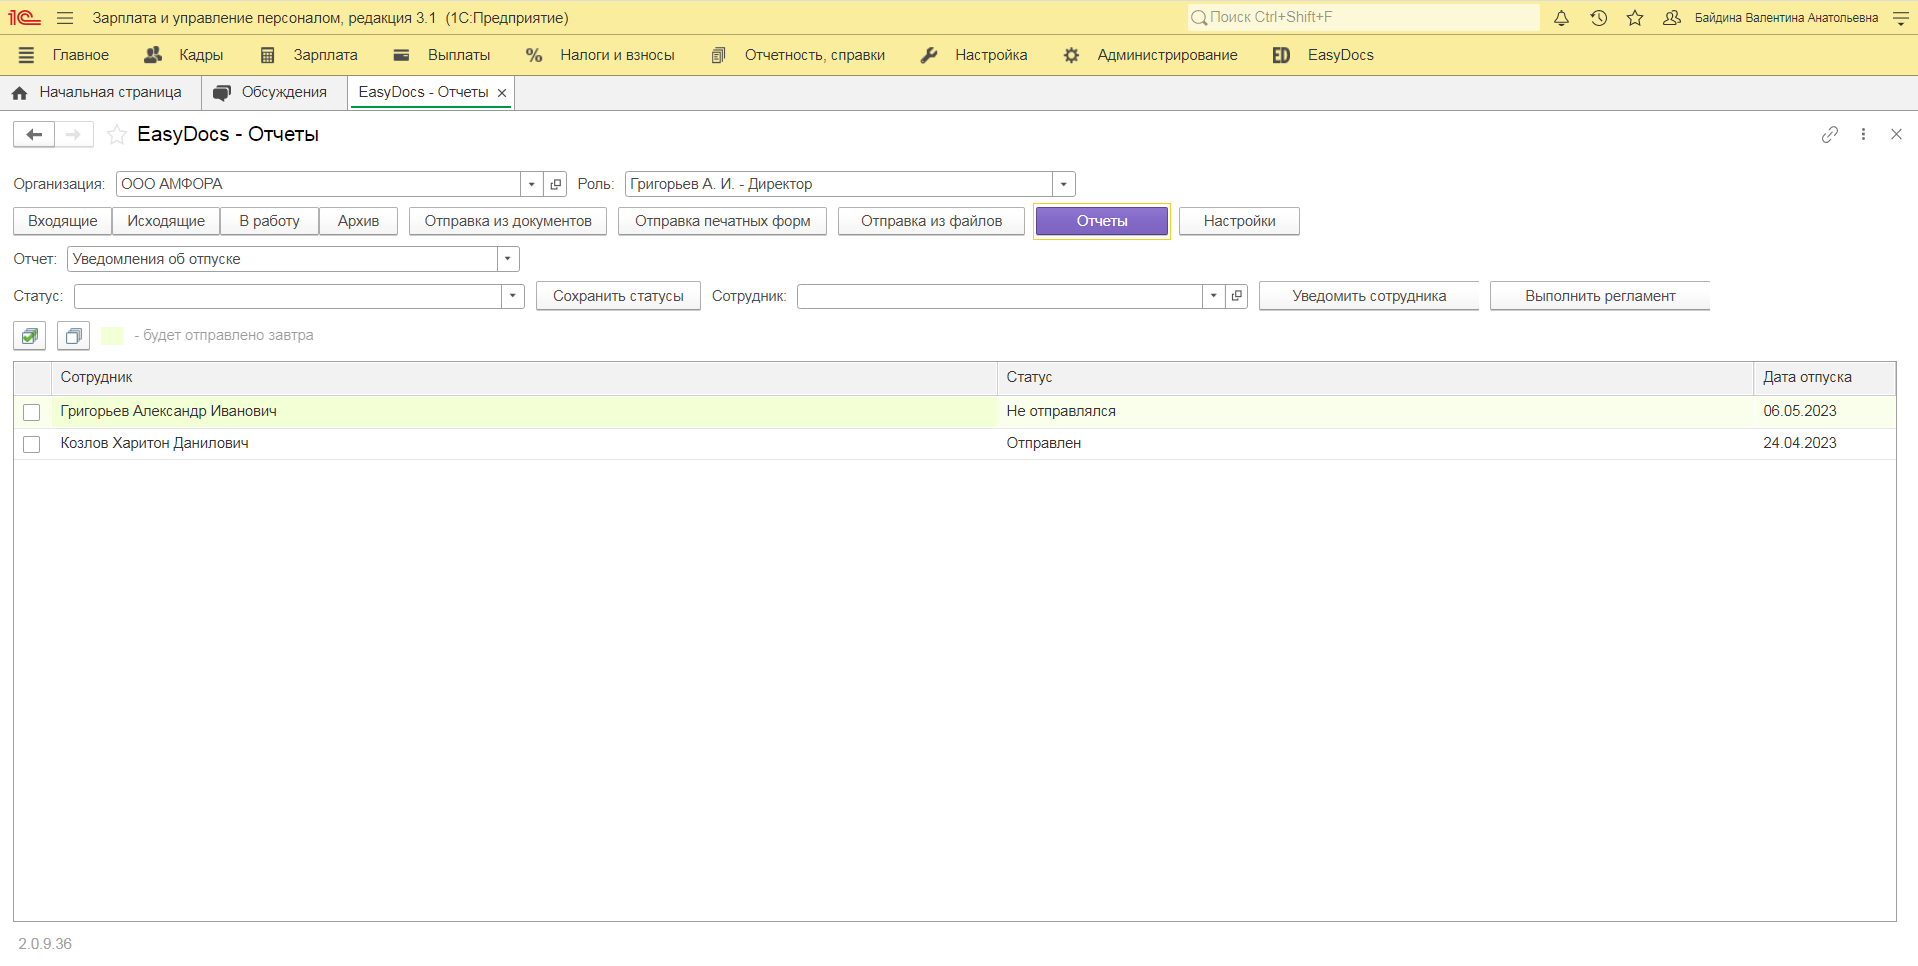
Task: Clear selection with the uncheck-all icon
Action: 72,336
